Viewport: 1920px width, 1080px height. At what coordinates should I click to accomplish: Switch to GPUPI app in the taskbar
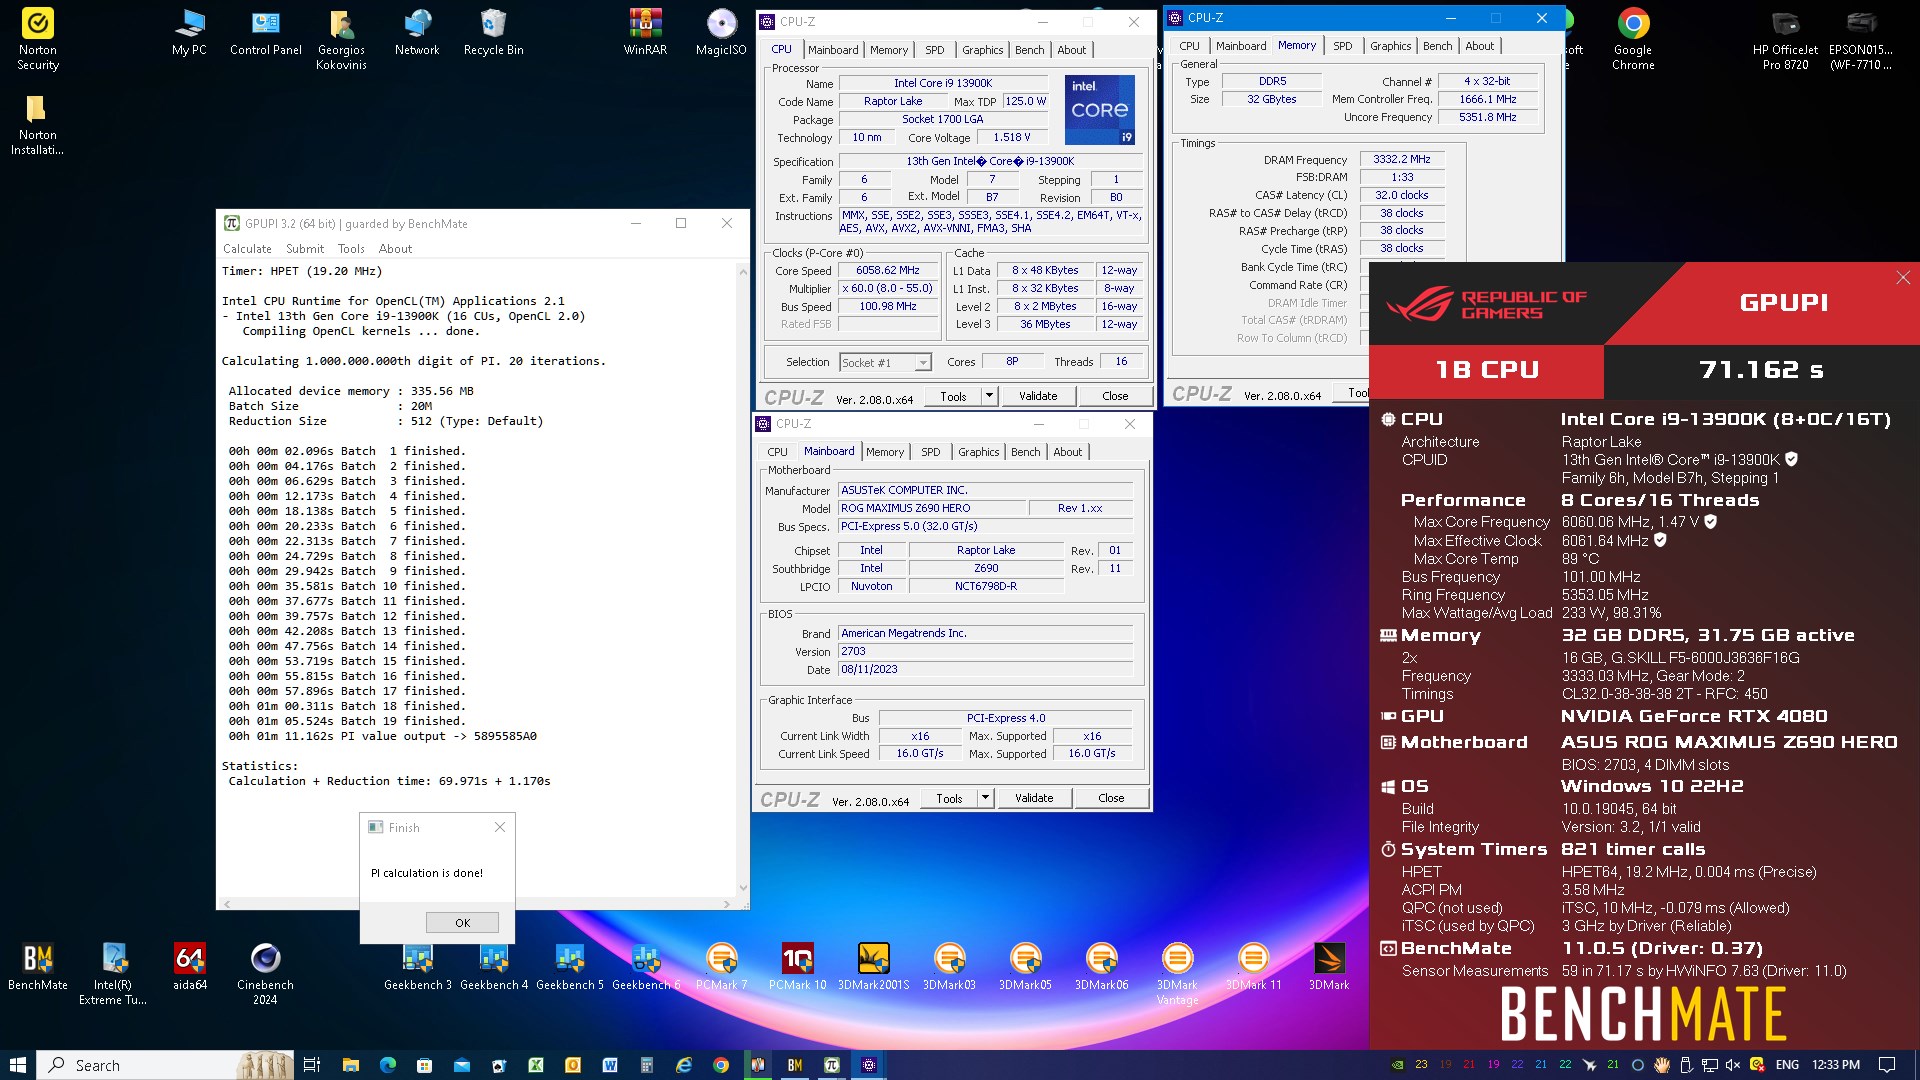[831, 1065]
